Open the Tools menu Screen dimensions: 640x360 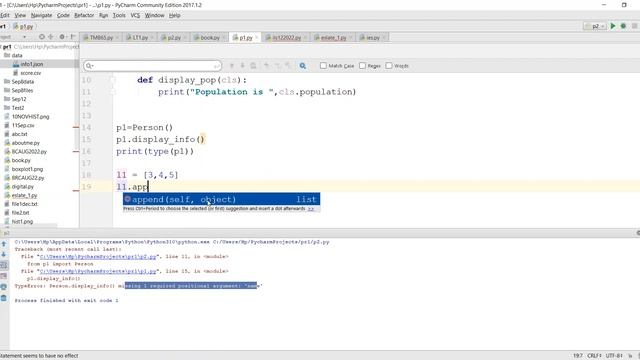pyautogui.click(x=119, y=16)
